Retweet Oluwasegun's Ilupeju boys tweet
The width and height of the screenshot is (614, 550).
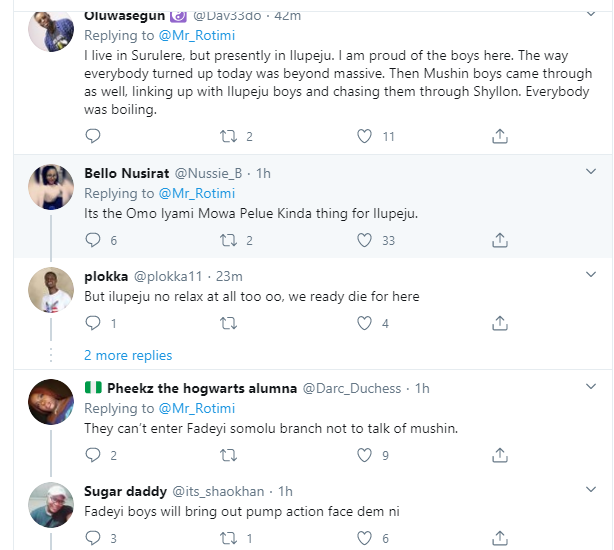click(x=228, y=136)
